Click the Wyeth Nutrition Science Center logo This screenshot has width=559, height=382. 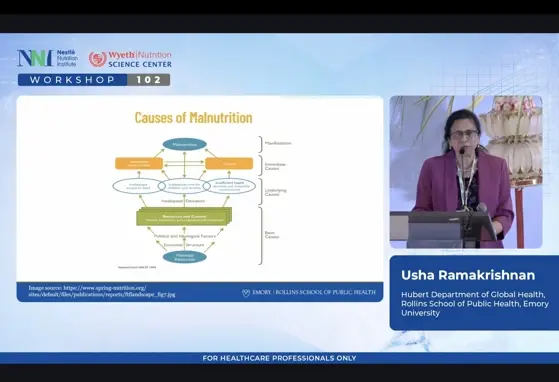click(x=130, y=59)
